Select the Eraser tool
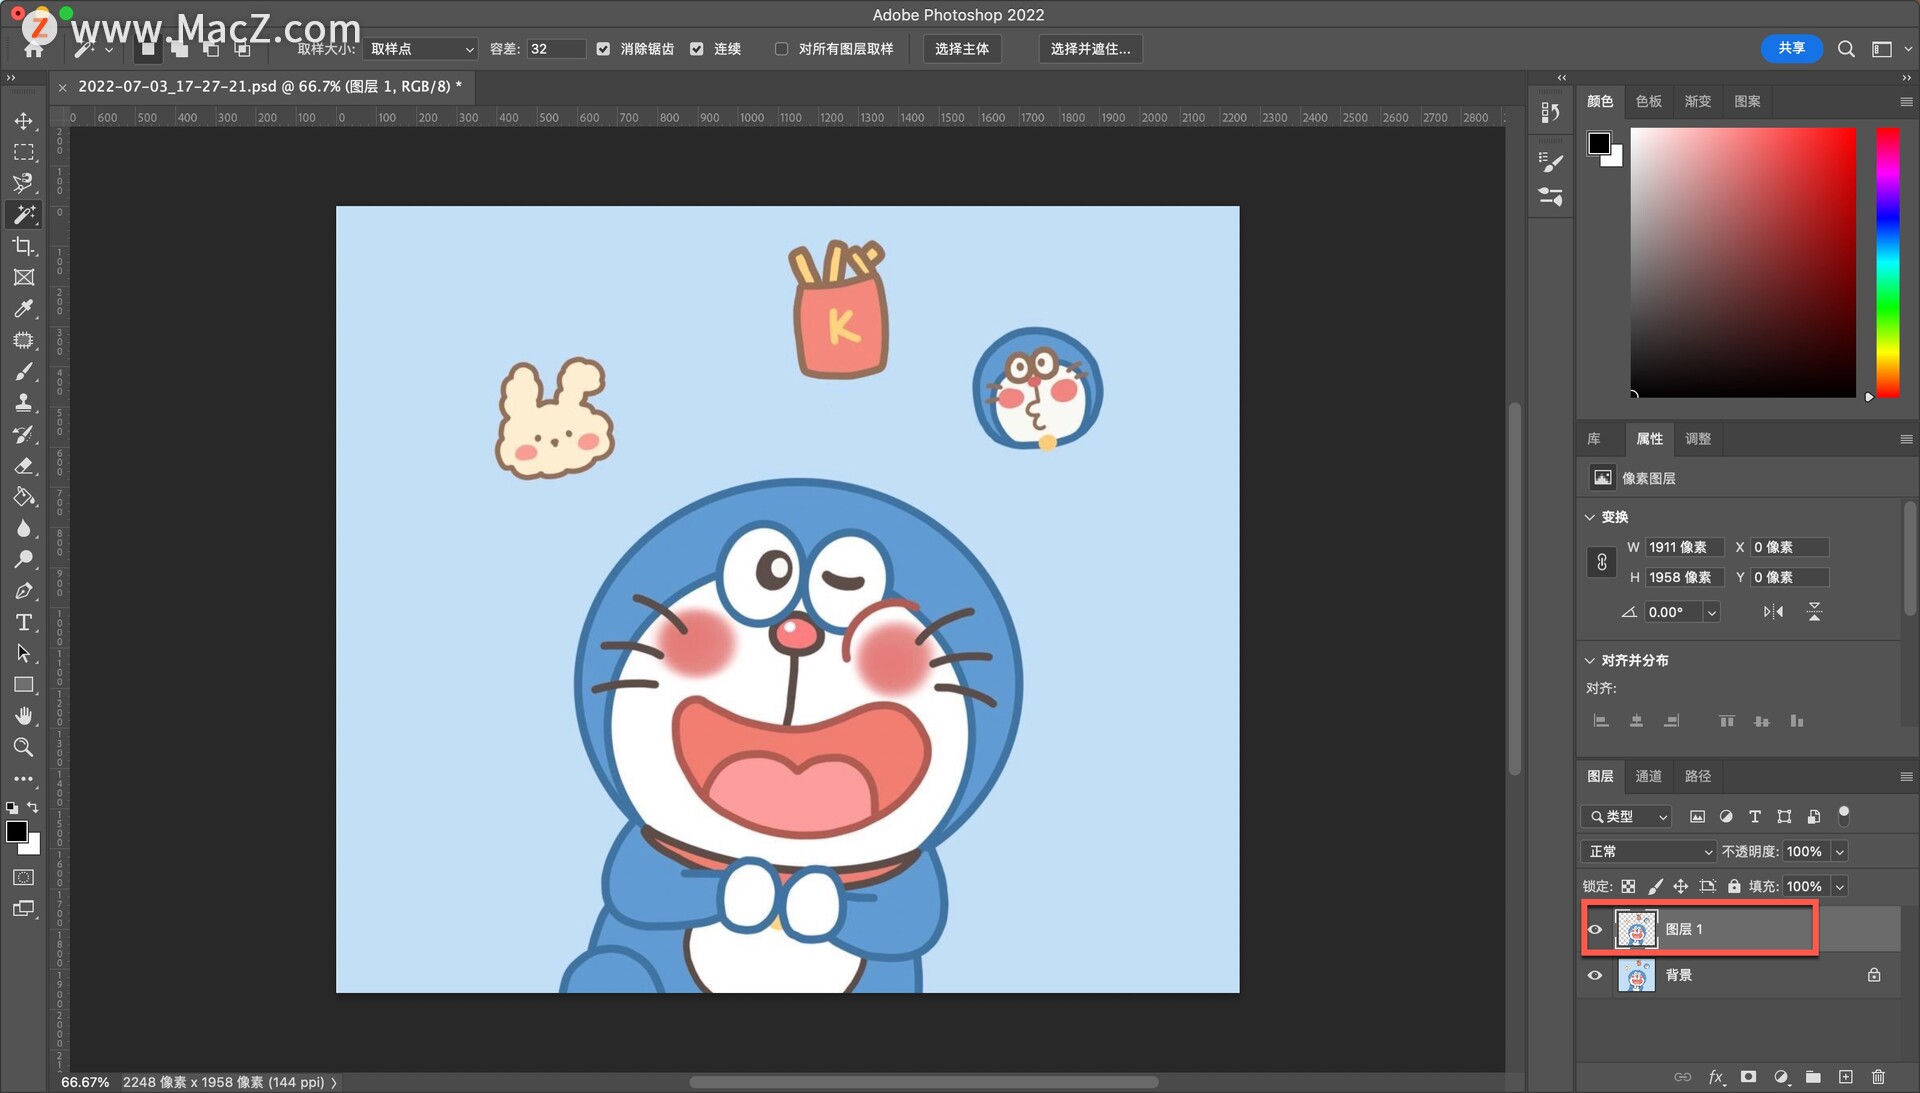The height and width of the screenshot is (1093, 1920). [23, 465]
